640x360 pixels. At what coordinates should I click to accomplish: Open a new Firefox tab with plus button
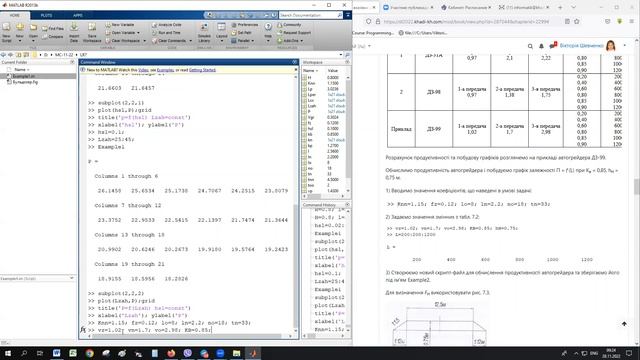click(x=560, y=7)
